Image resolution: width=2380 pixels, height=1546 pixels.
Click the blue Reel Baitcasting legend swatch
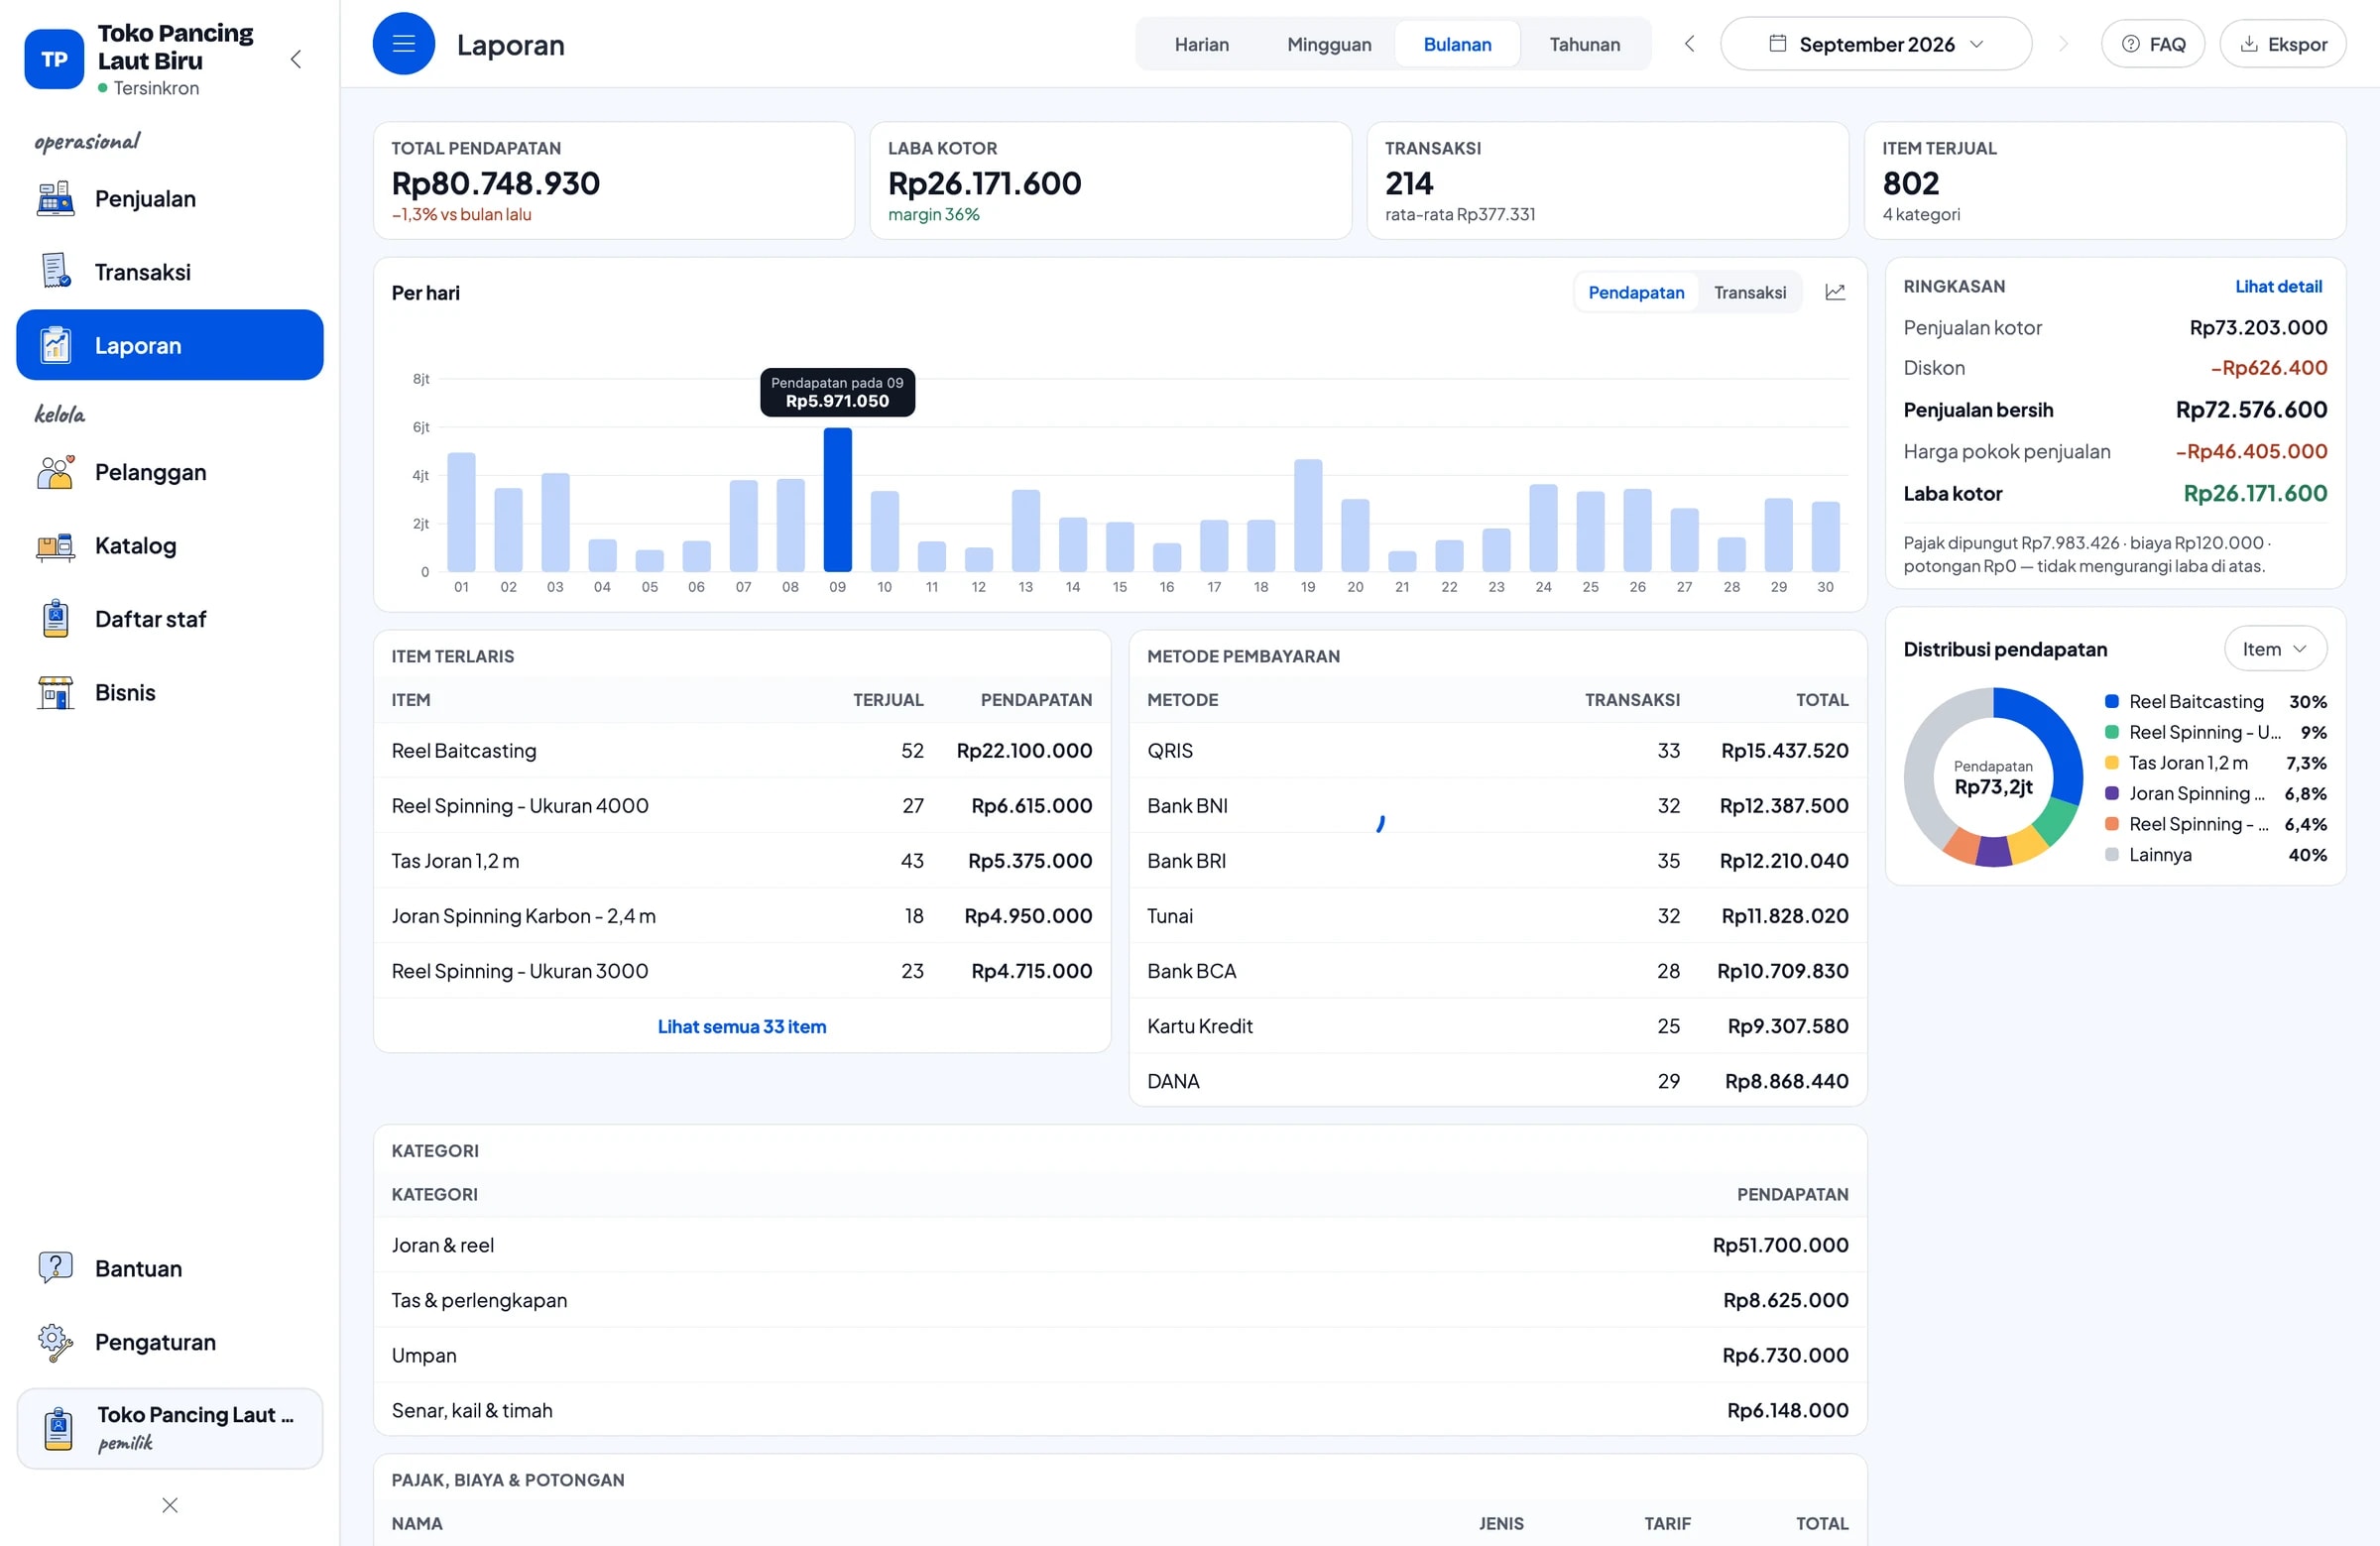[2112, 702]
